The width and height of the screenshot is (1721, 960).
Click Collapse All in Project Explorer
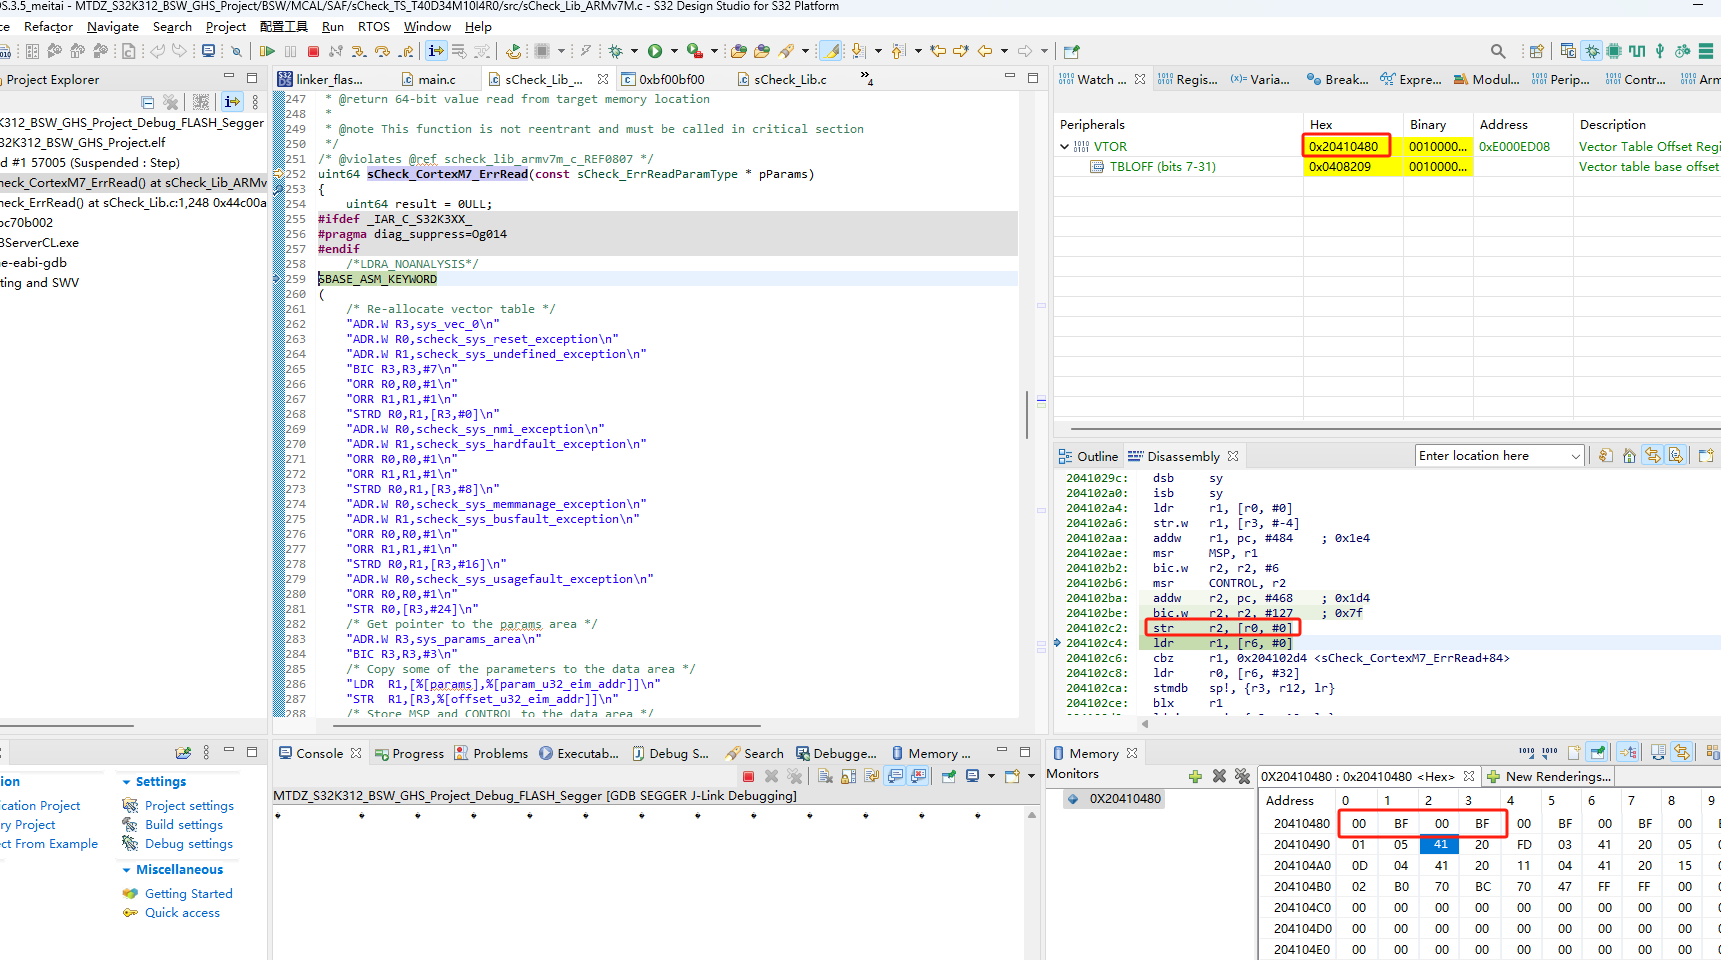[147, 102]
